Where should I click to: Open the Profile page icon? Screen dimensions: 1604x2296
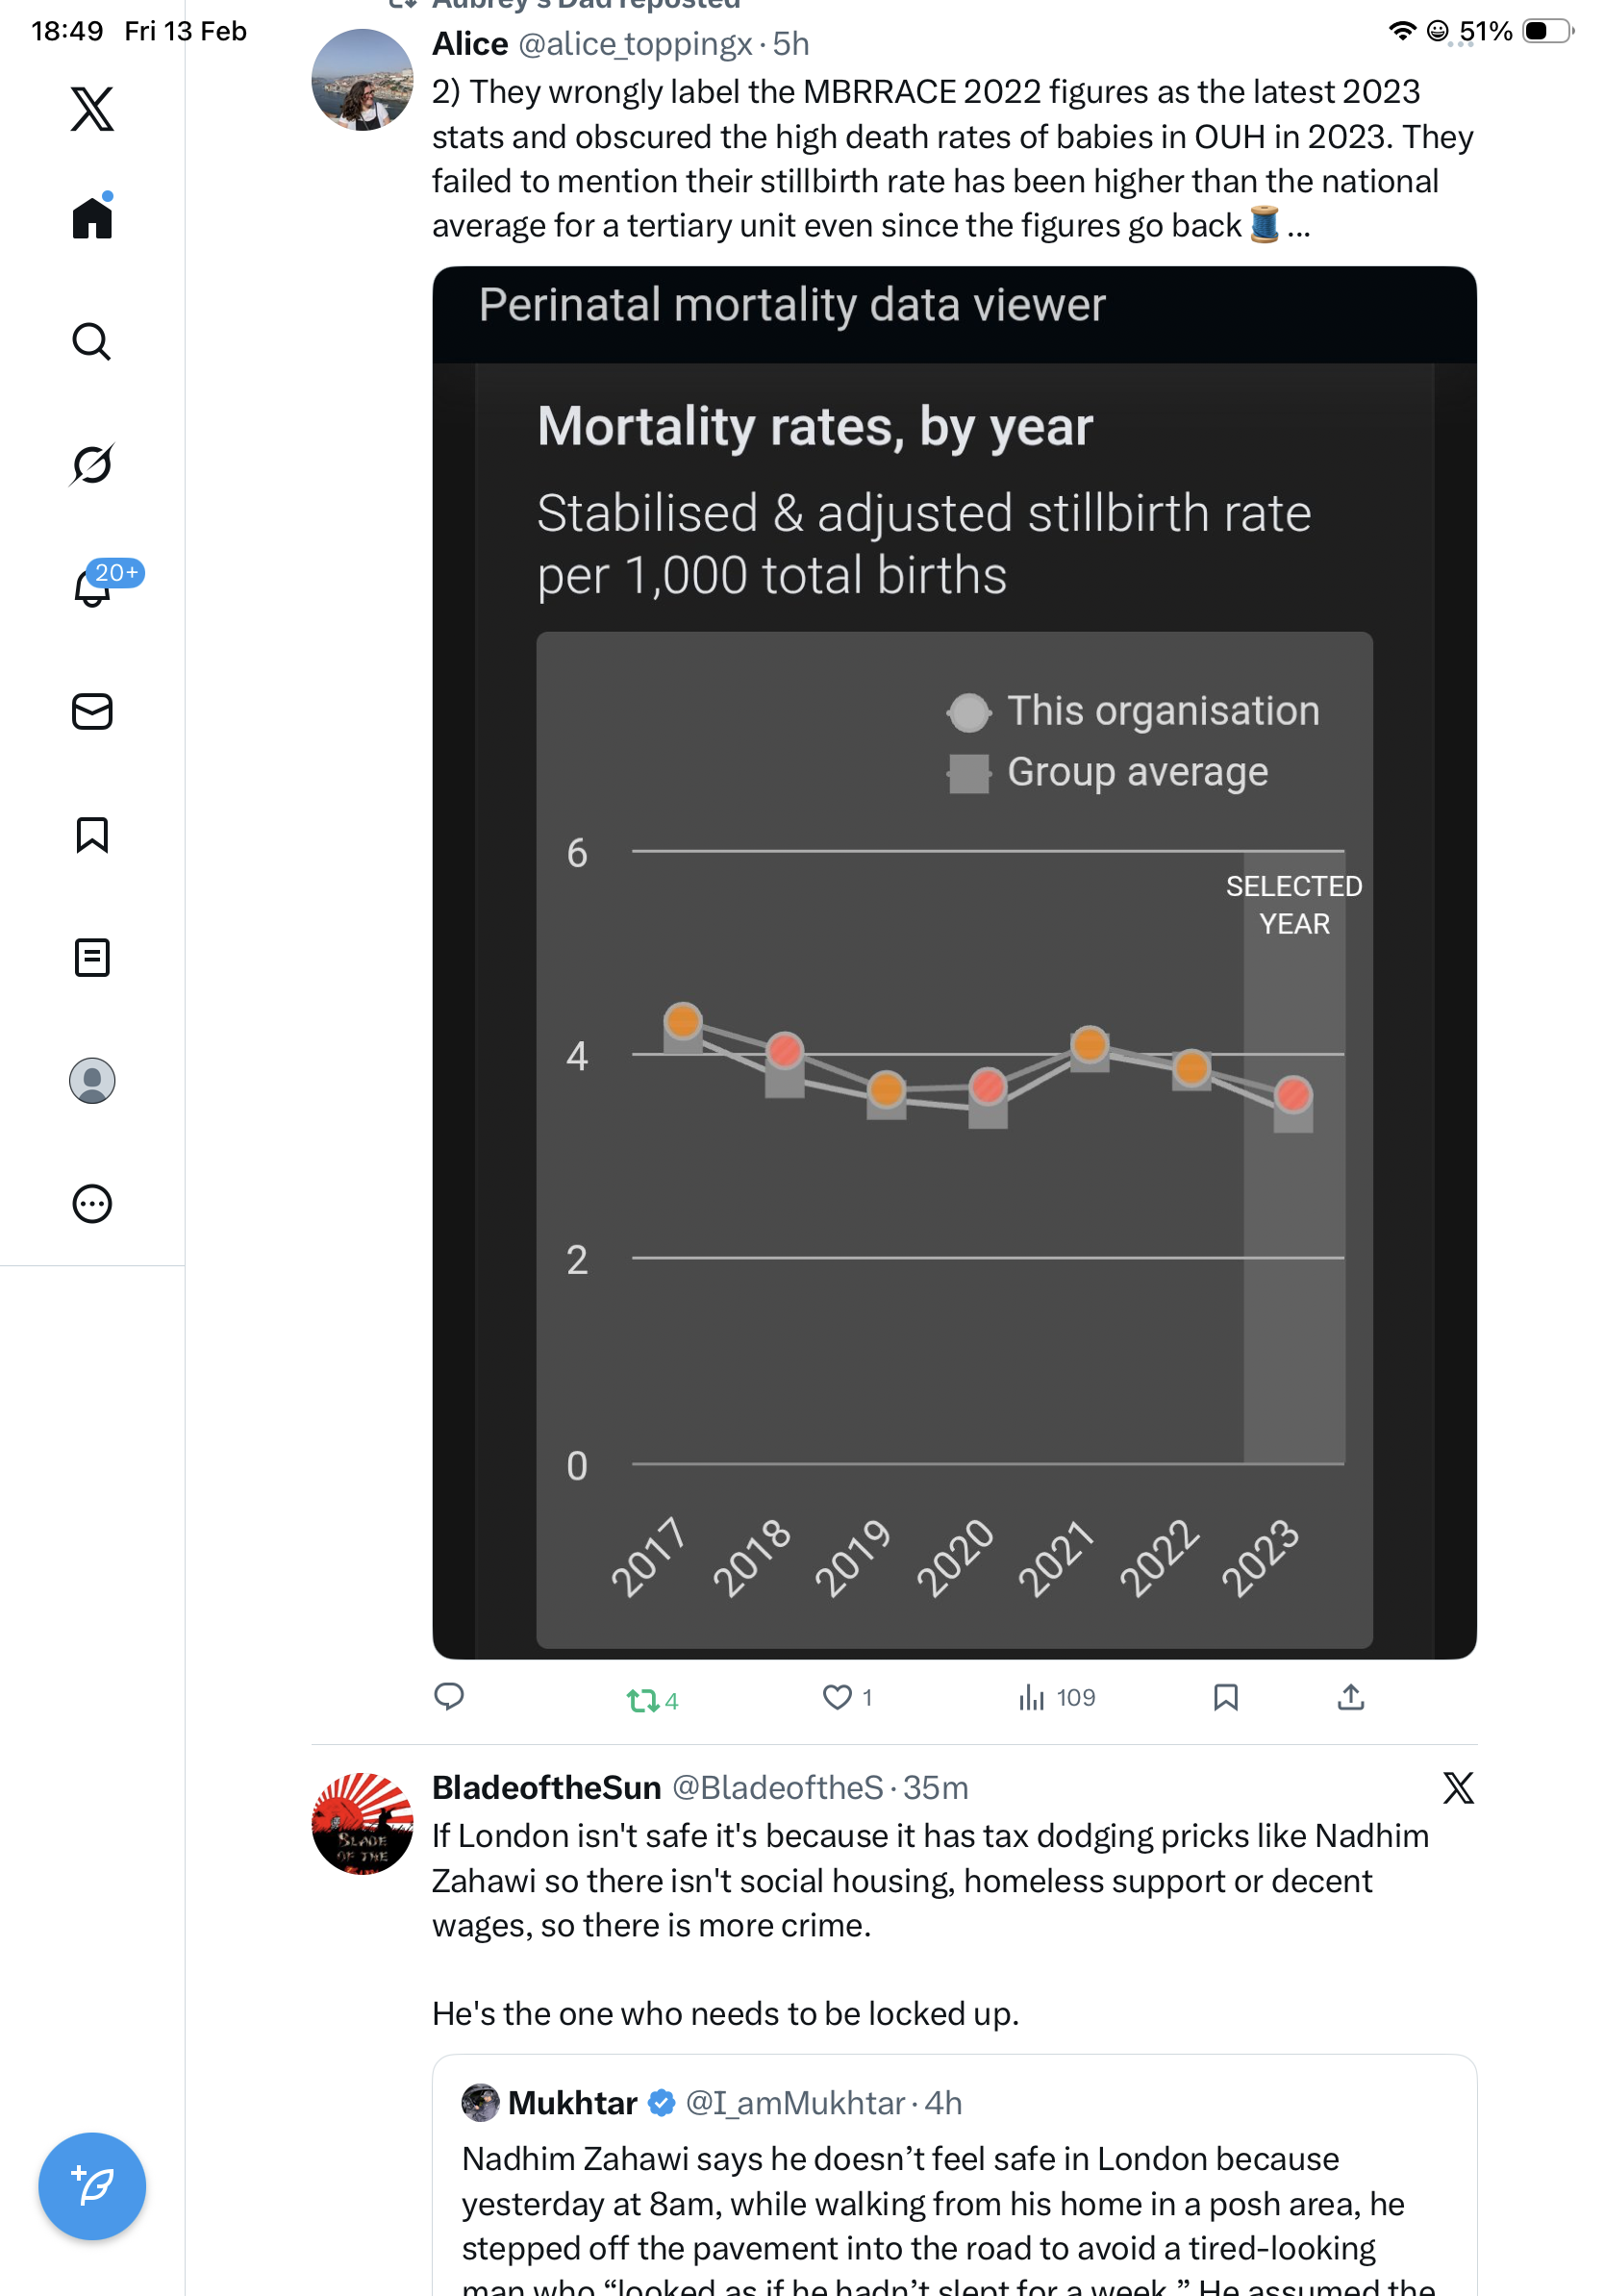(x=92, y=1081)
